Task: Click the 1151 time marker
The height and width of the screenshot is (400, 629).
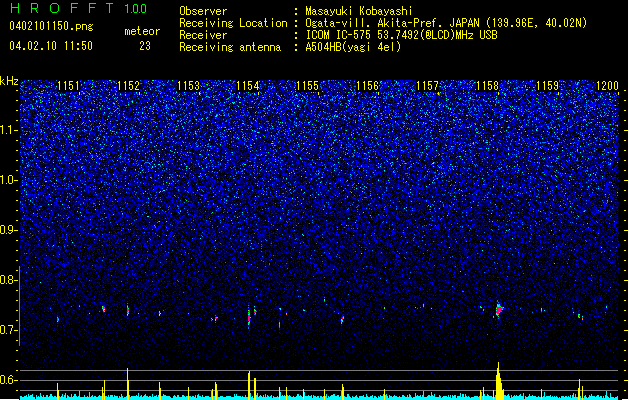Action: pos(68,86)
